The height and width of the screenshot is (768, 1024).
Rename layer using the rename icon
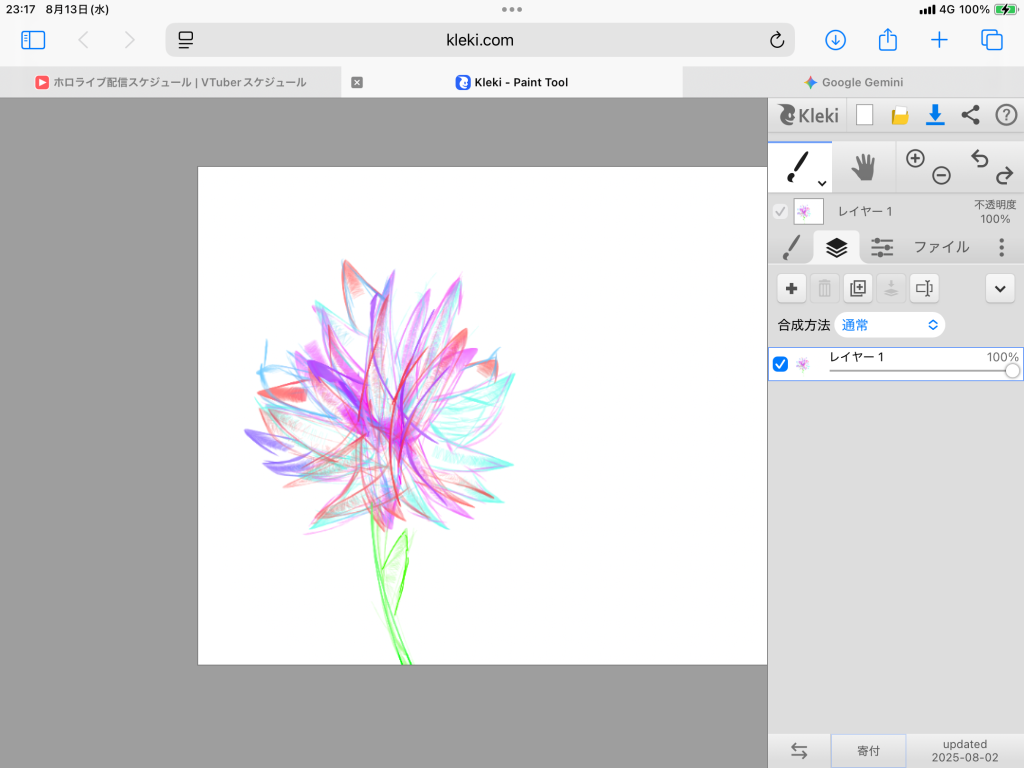pos(924,288)
